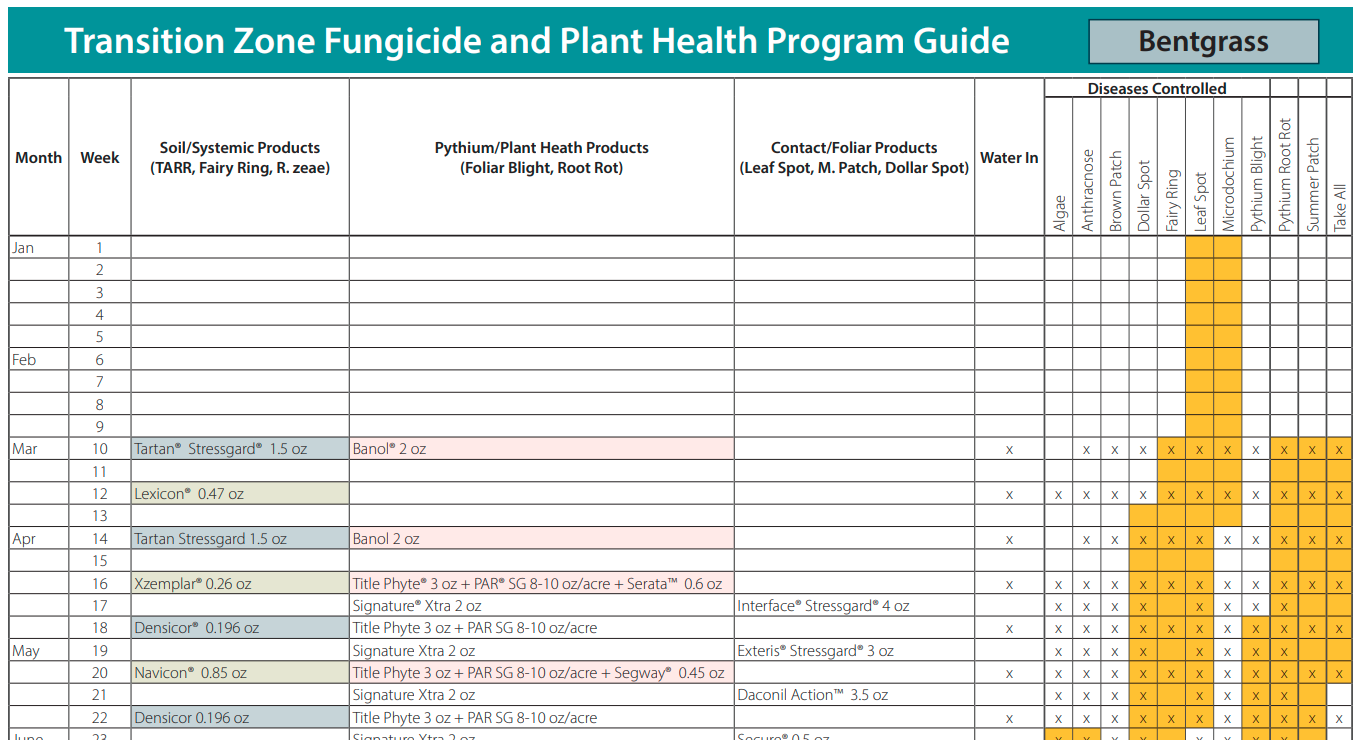Viewport: 1366px width, 740px height.
Task: Click 'Tartan Stressgard 1.5 oz' in week 14
Action: 240,539
